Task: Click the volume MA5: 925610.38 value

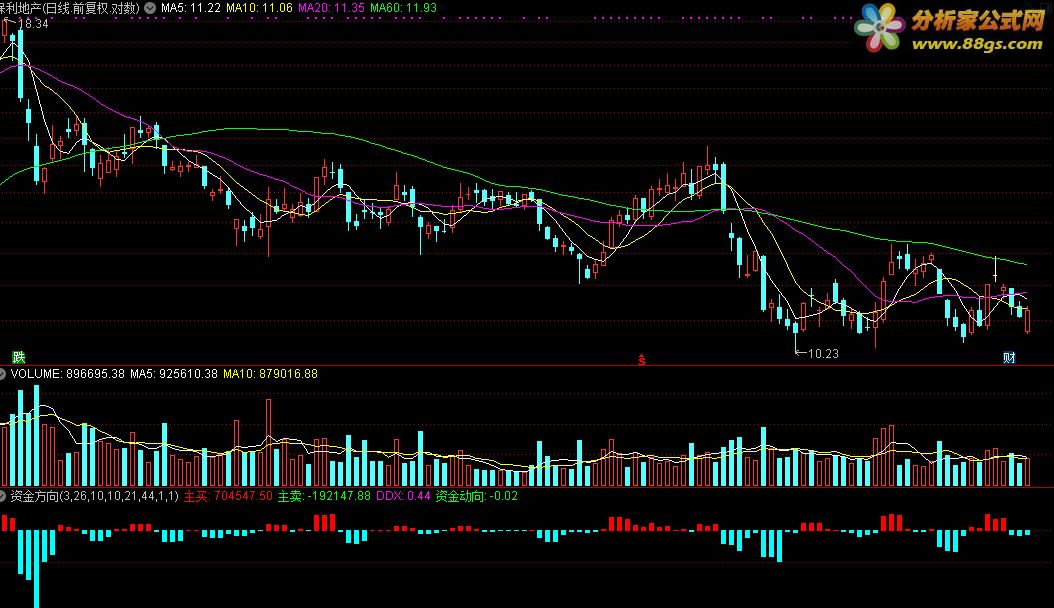Action: click(174, 374)
